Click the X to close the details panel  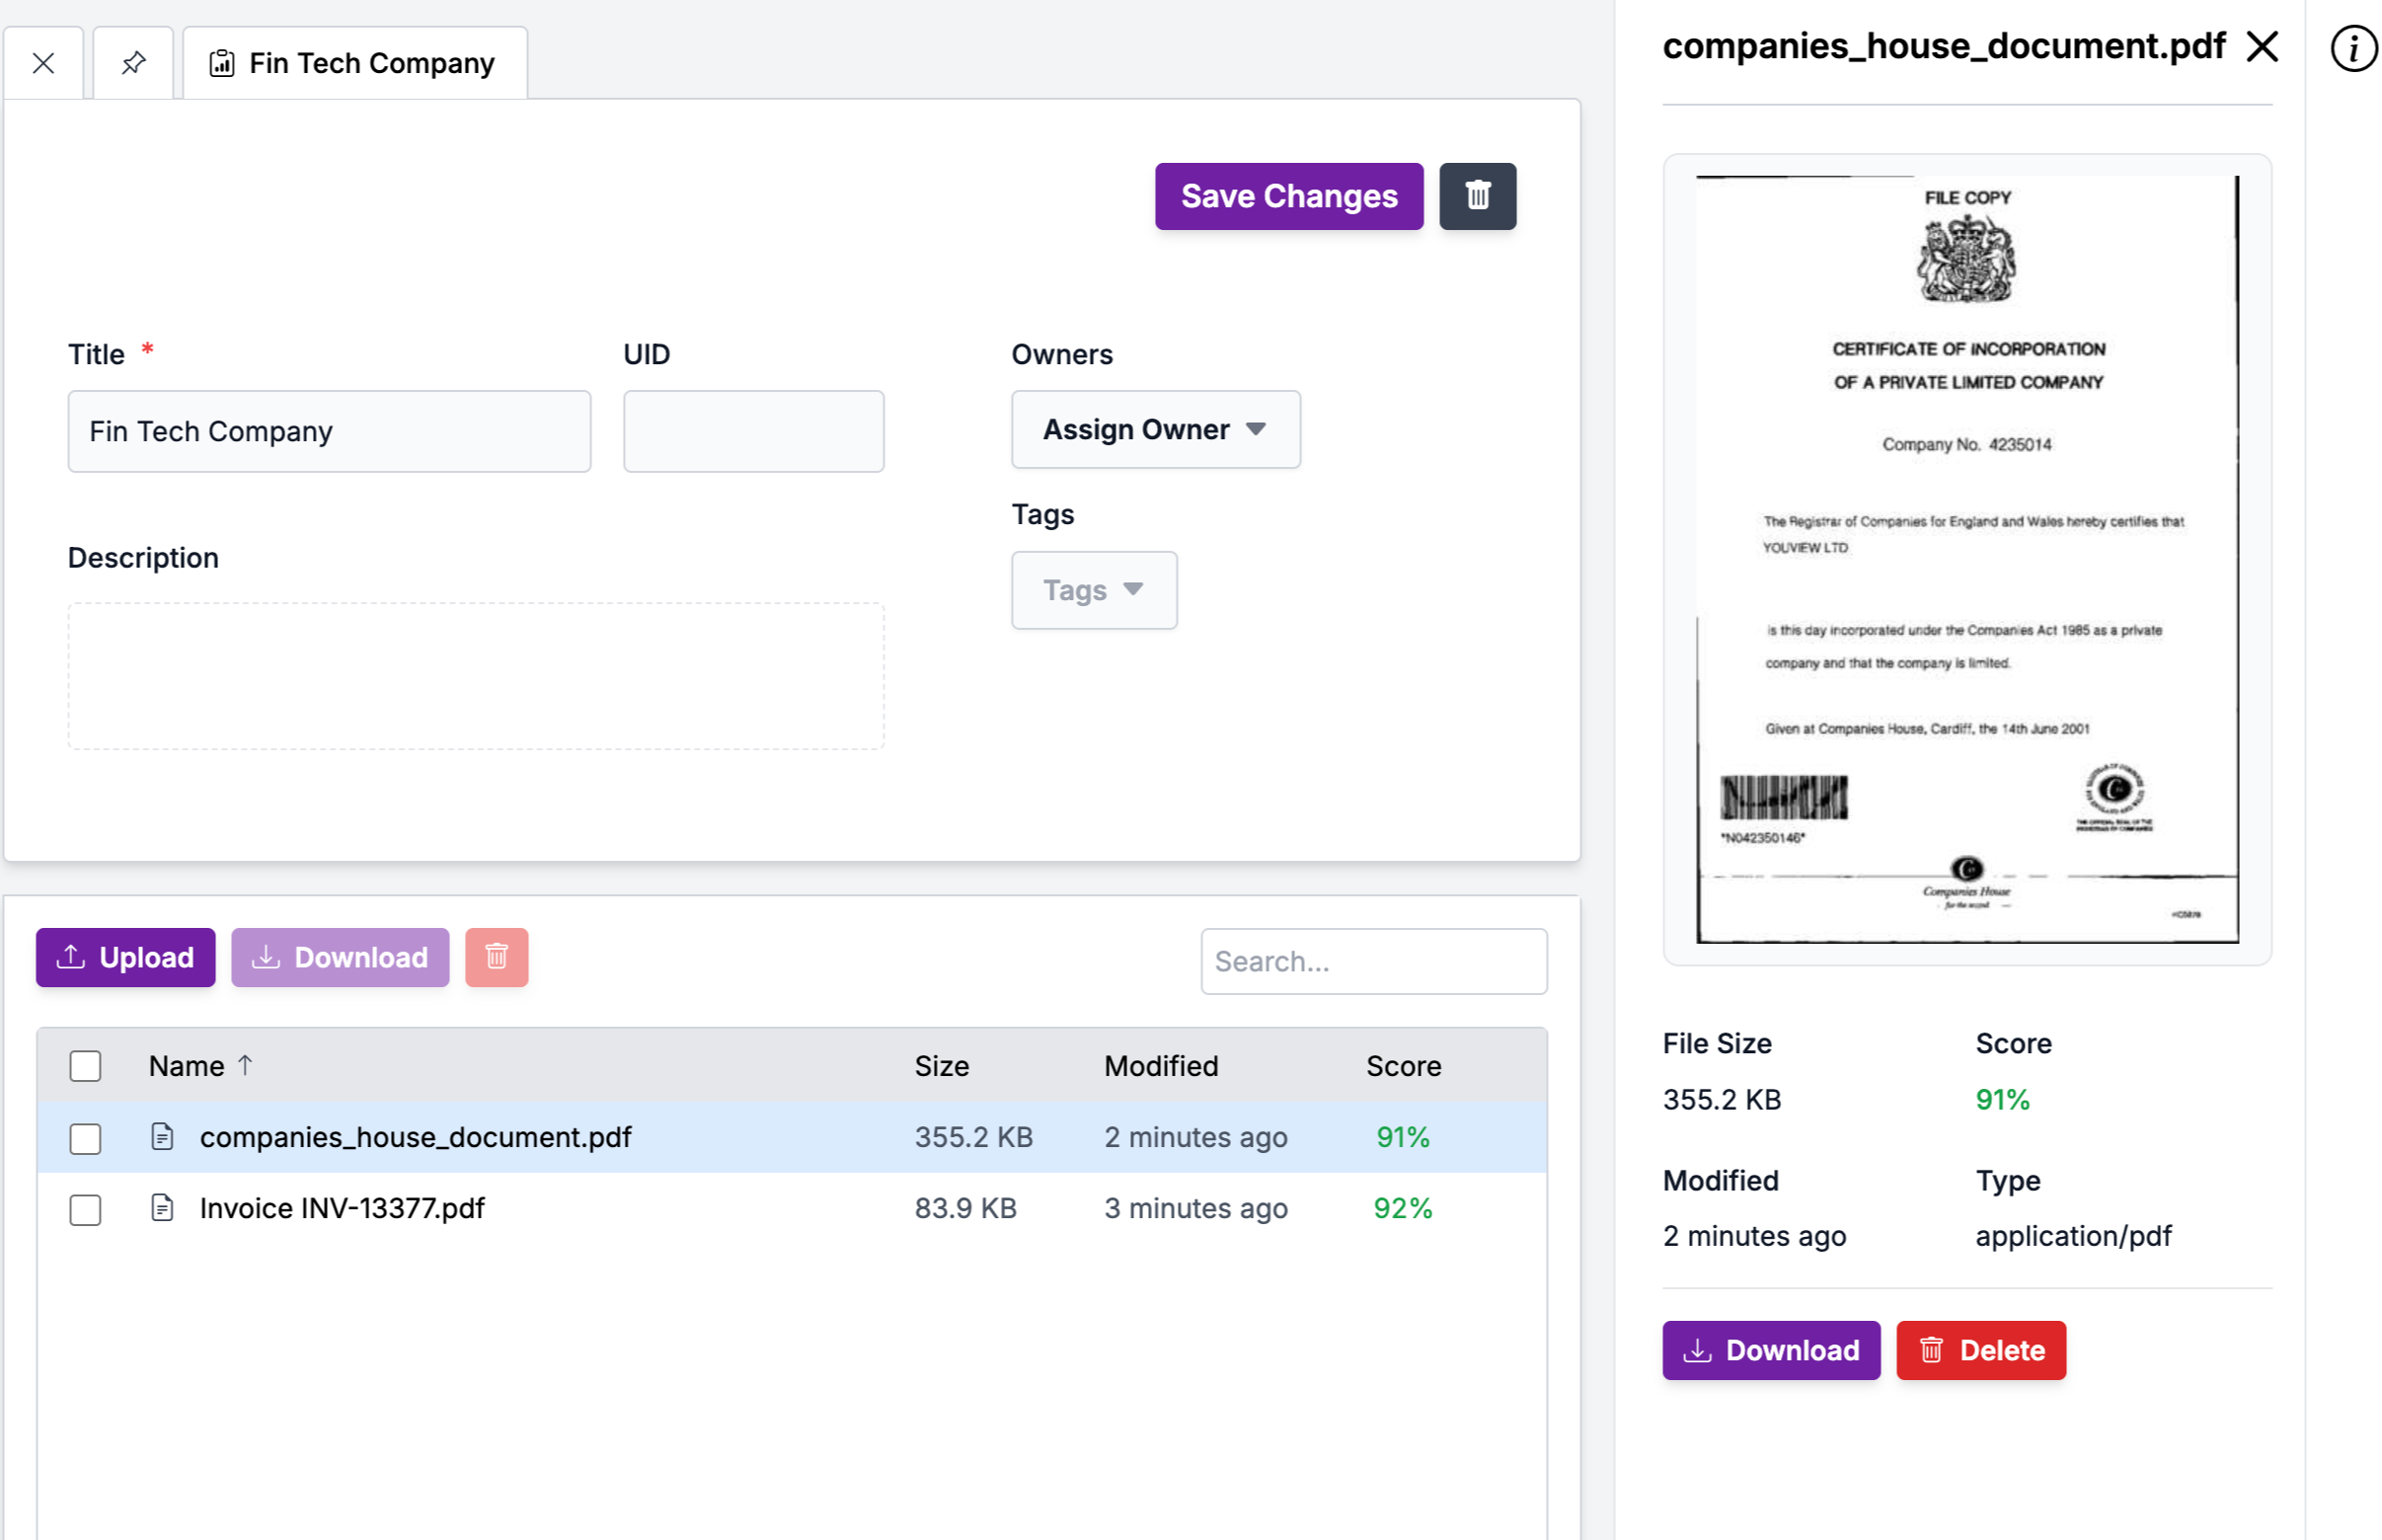tap(2263, 46)
